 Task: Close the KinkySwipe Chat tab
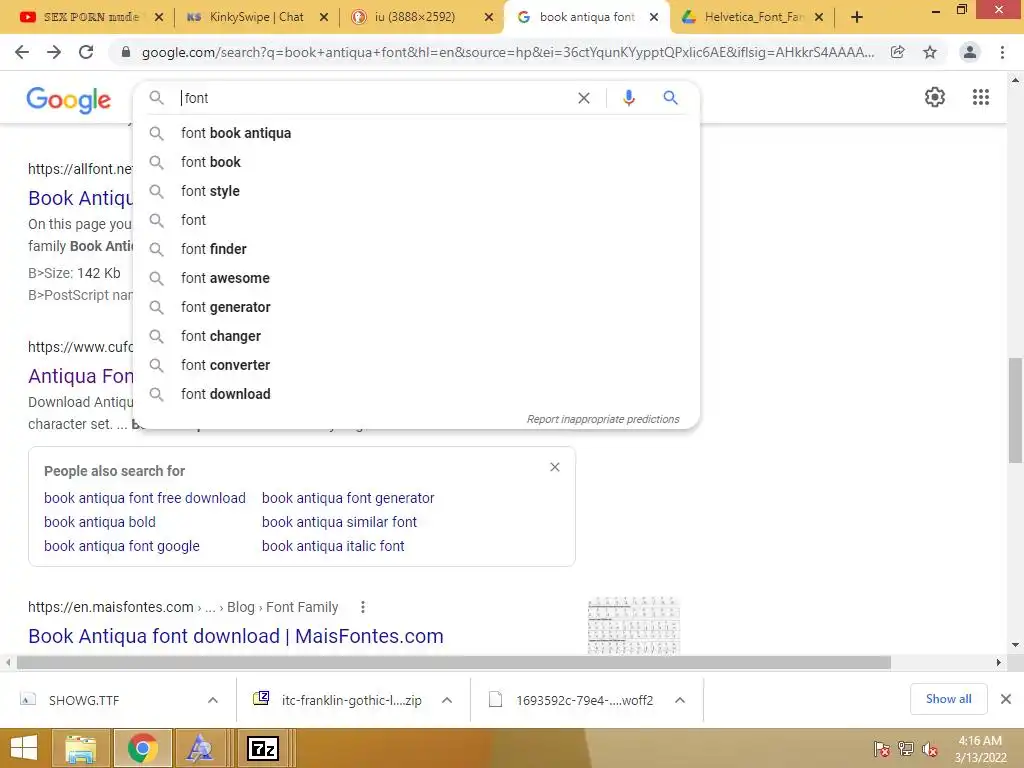[x=324, y=18]
